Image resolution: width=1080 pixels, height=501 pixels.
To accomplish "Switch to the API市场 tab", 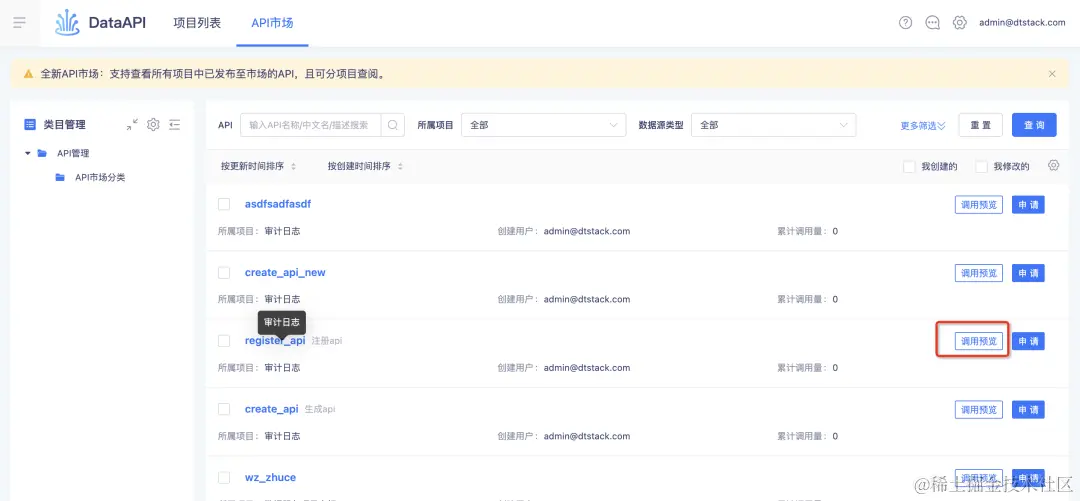I will pyautogui.click(x=272, y=23).
